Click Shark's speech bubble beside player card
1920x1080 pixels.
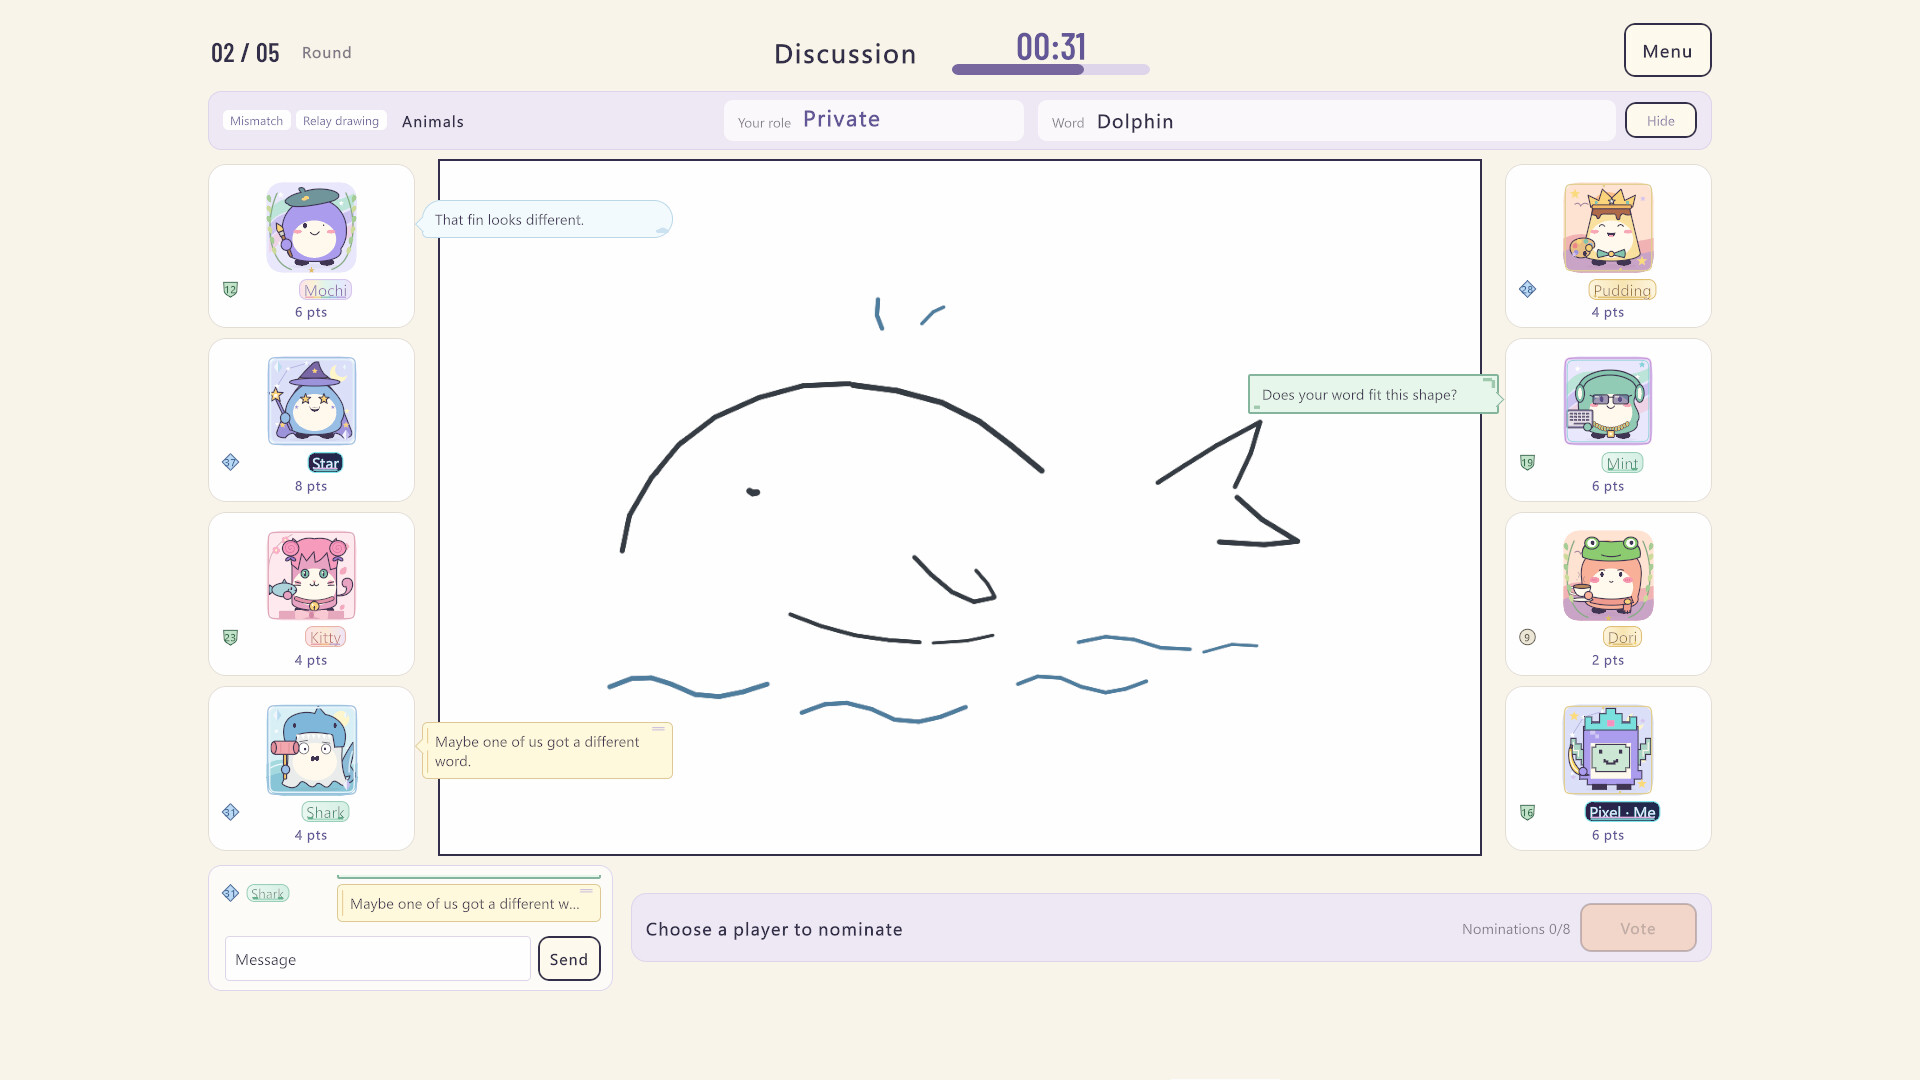click(x=547, y=750)
